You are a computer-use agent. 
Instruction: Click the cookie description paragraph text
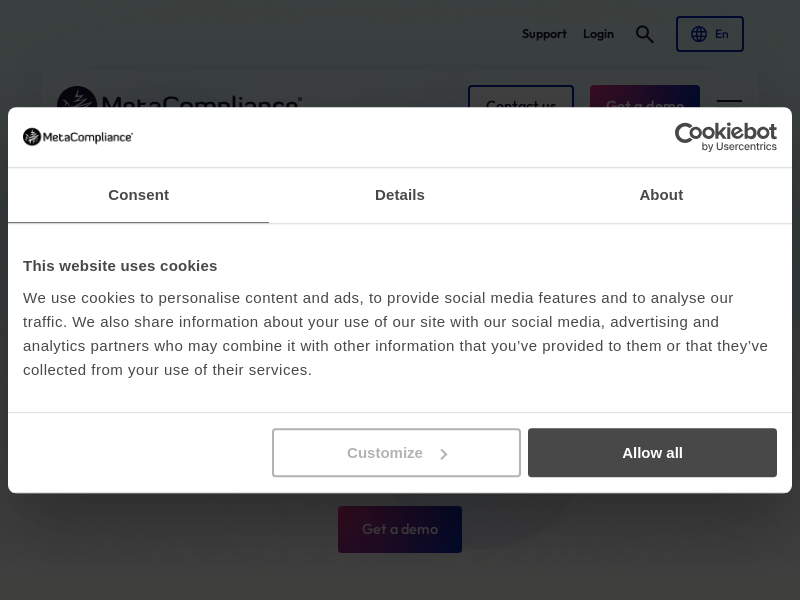coord(395,334)
